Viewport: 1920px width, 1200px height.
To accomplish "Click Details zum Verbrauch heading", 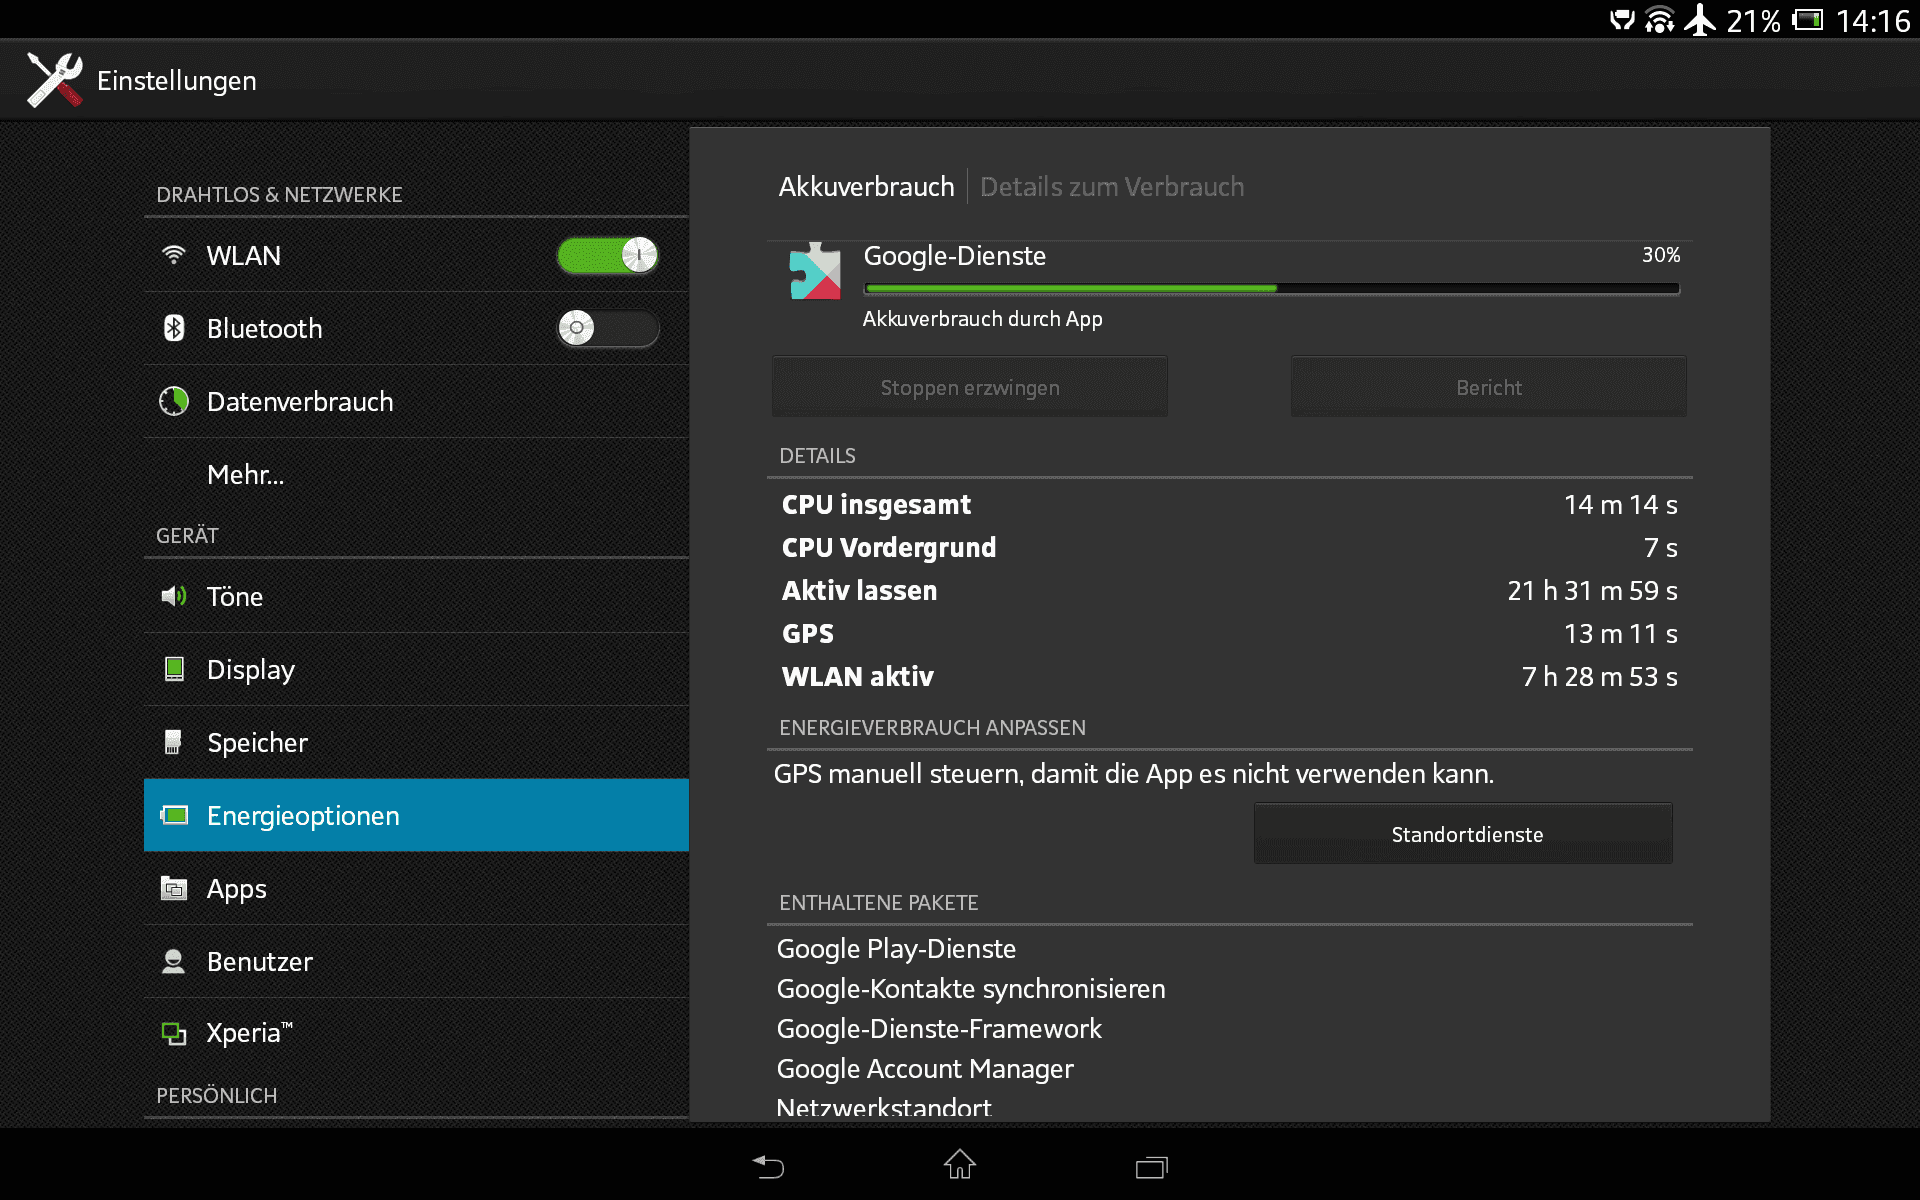I will (x=1112, y=187).
